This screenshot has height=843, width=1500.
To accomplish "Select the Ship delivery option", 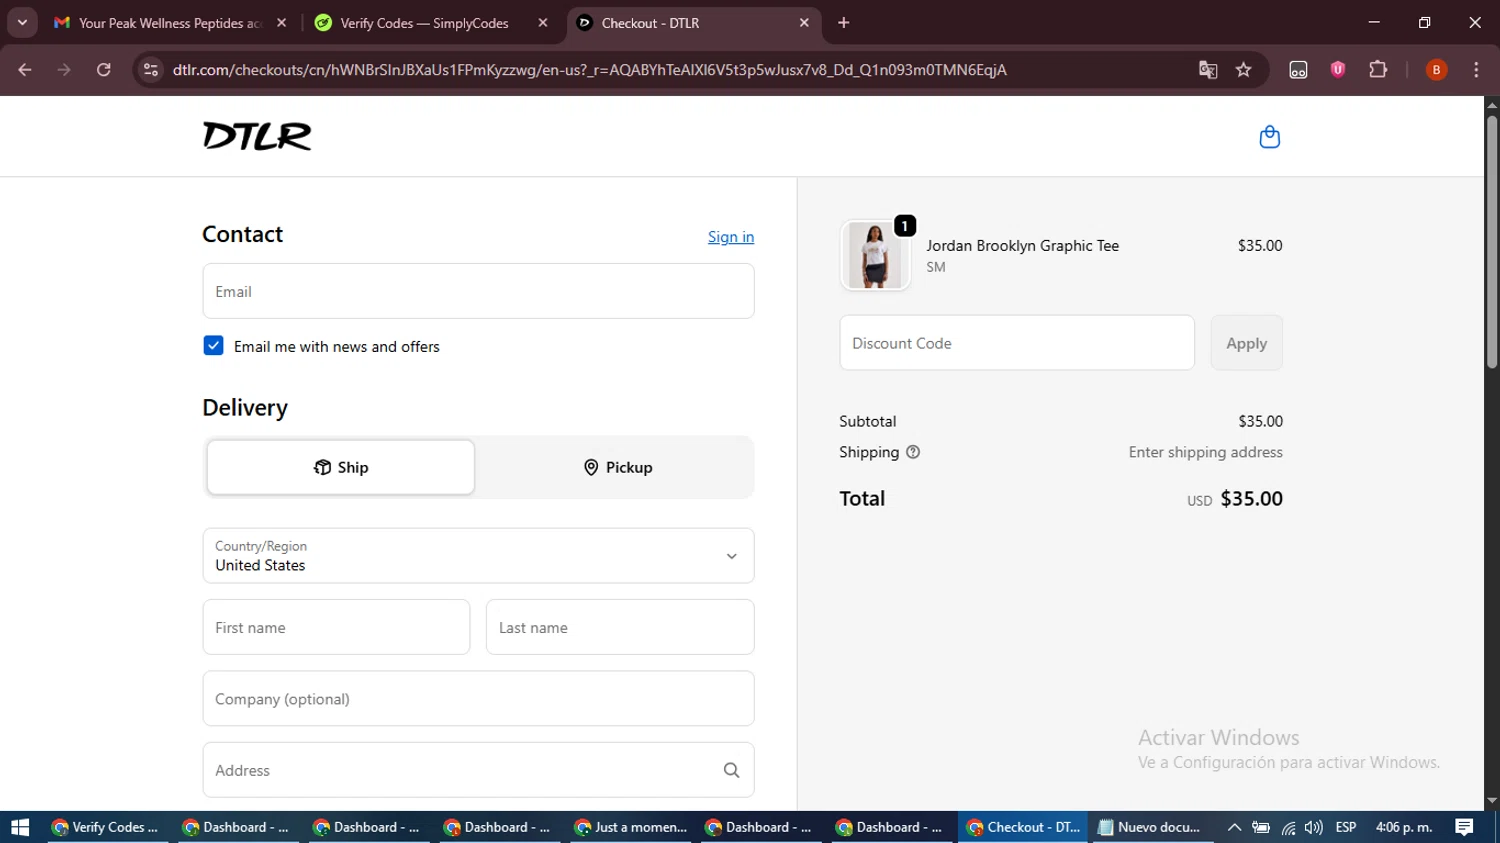I will tap(341, 467).
